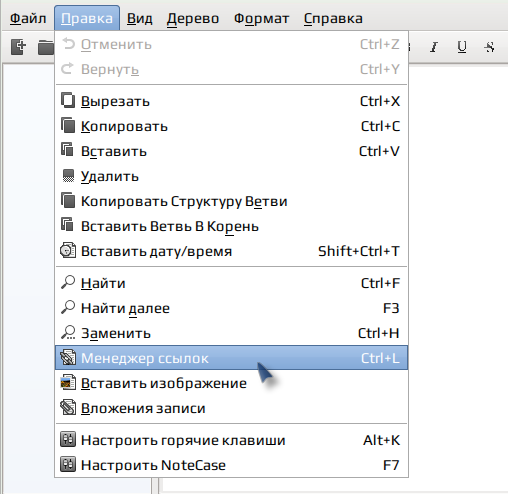Choose Копировать menu entry
This screenshot has height=494, width=508.
coord(231,126)
